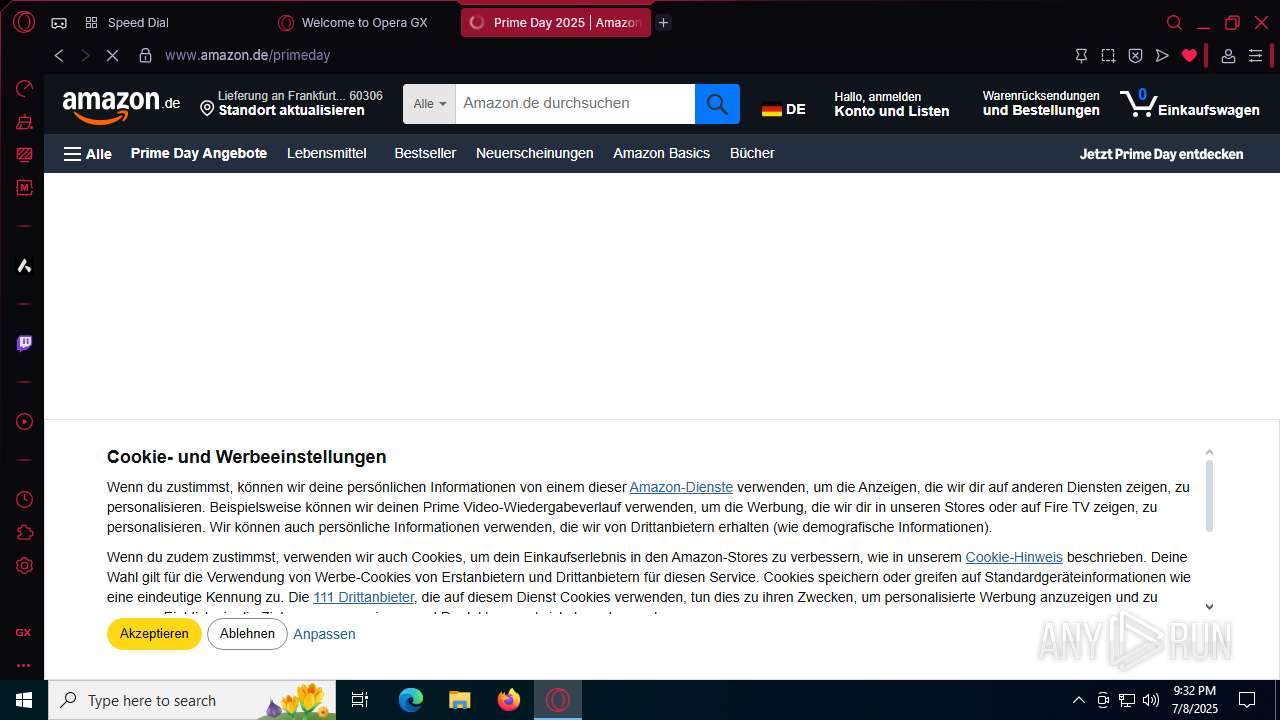1280x720 pixels.
Task: Click the sidebar three-dots more button
Action: [24, 665]
